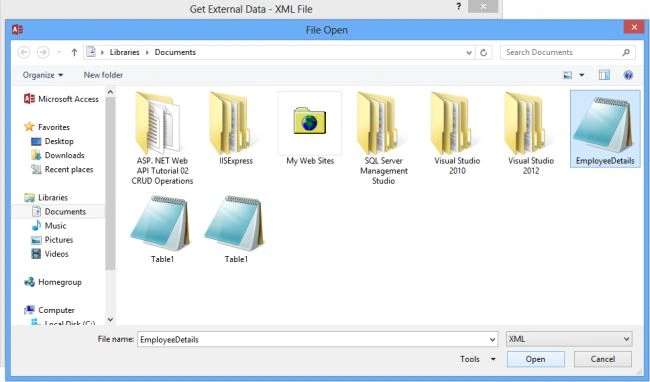Screen dimensions: 650x382
Task: Select SQL Server Management Studio folder
Action: [x=383, y=138]
